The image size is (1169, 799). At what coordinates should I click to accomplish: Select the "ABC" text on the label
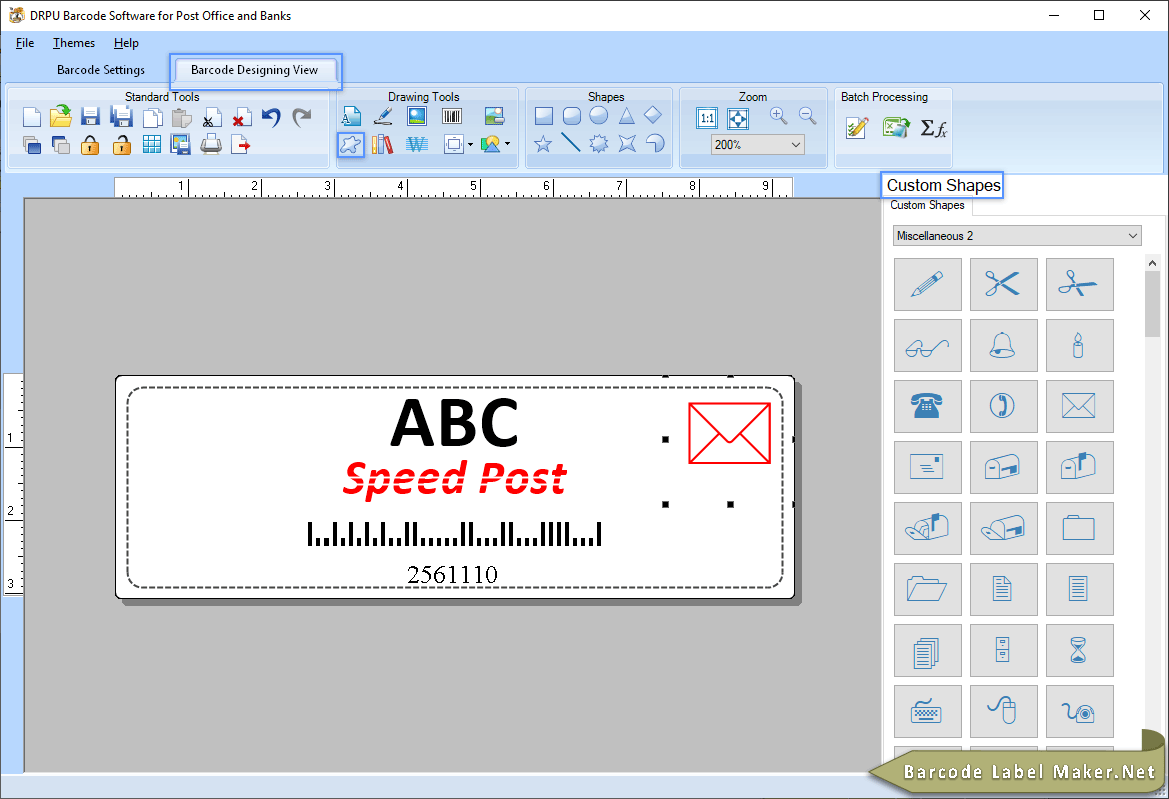(x=455, y=423)
